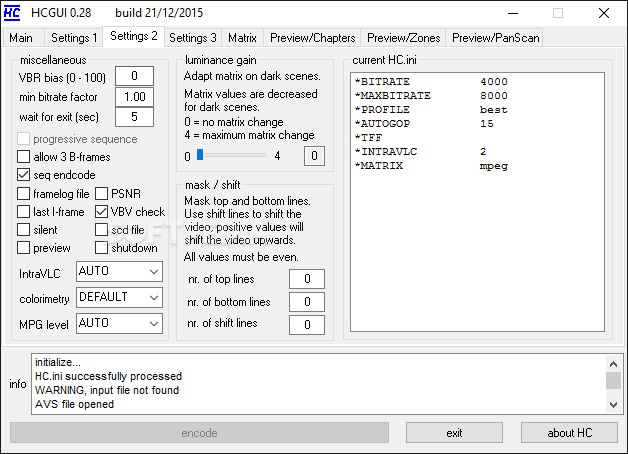Open the Settings 1 tab
Viewport: 628px width, 454px height.
tap(74, 38)
